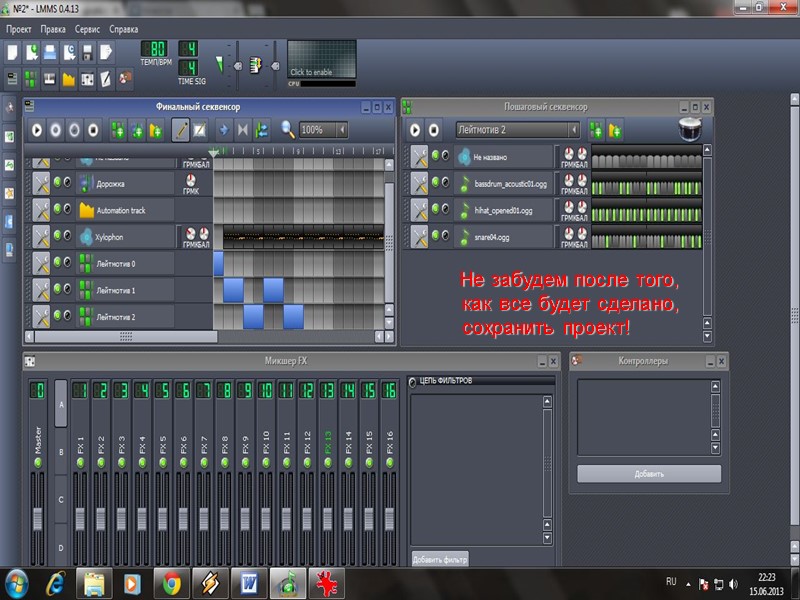800x600 pixels.
Task: Open actions for bassdrum_acoustic01.ogg track
Action: [419, 184]
